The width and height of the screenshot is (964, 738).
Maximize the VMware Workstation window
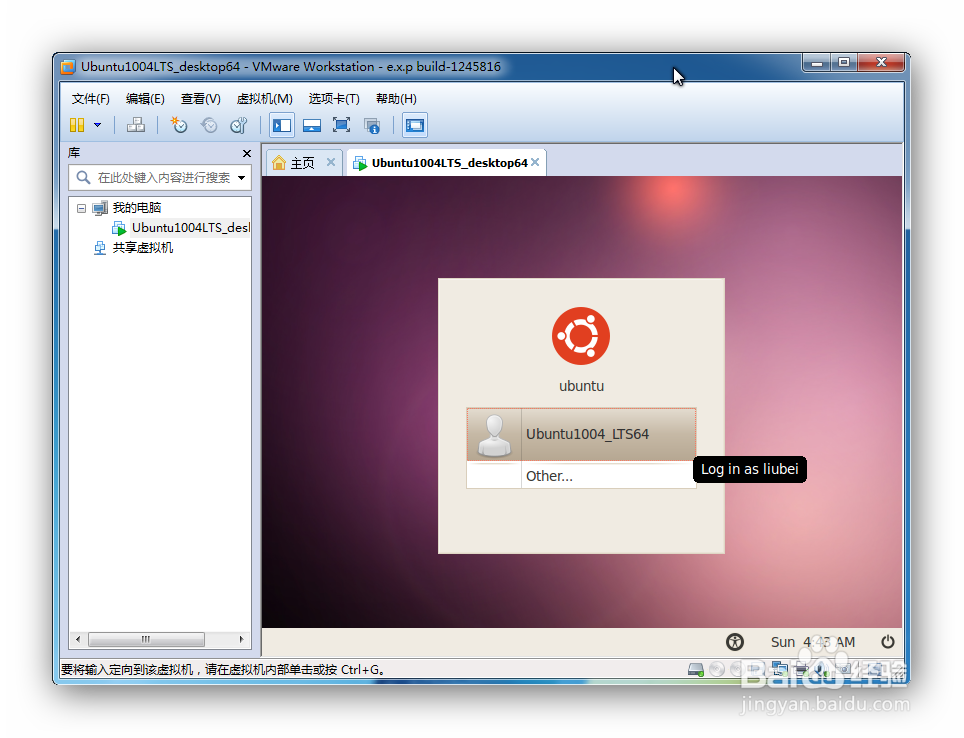(x=844, y=63)
